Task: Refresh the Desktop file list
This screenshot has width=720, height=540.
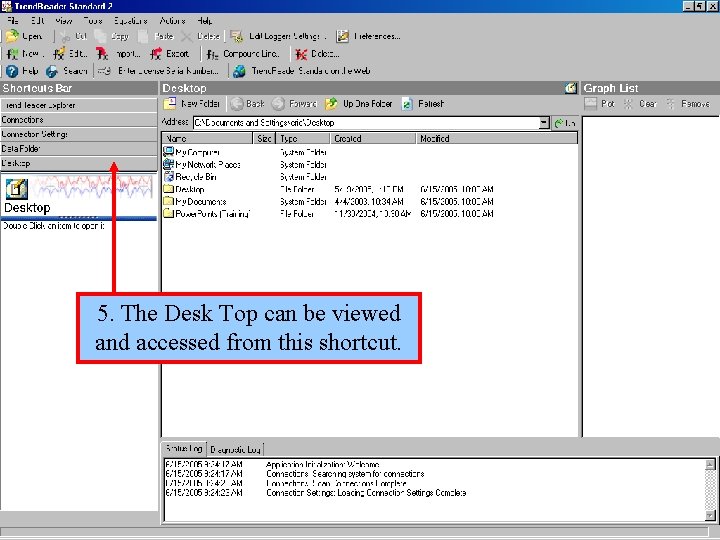Action: 423,104
